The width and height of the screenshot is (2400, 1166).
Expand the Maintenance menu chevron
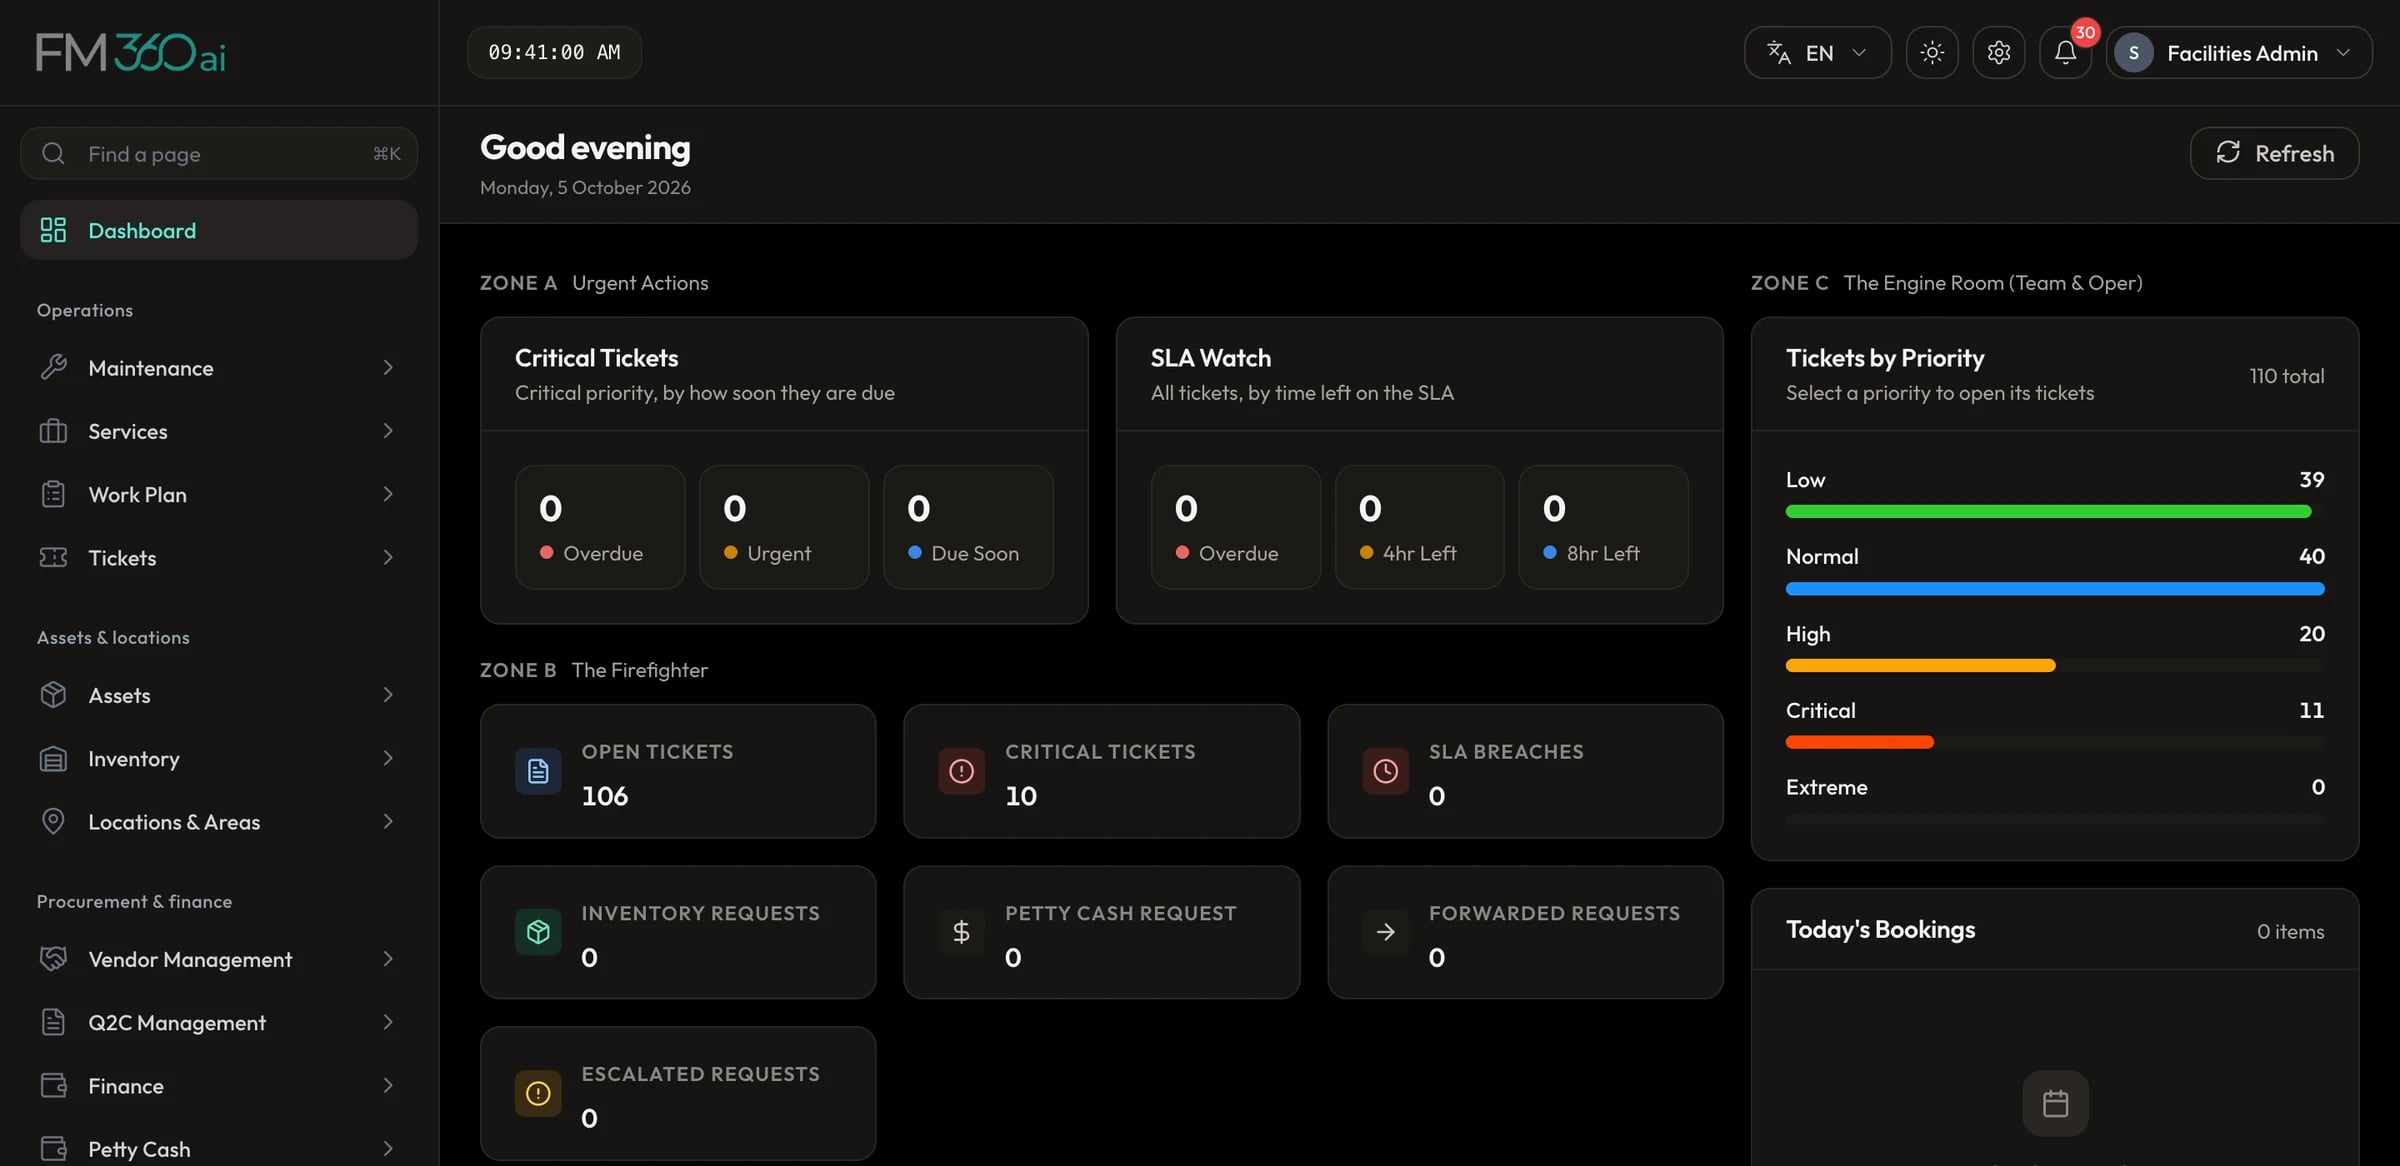[x=388, y=368]
